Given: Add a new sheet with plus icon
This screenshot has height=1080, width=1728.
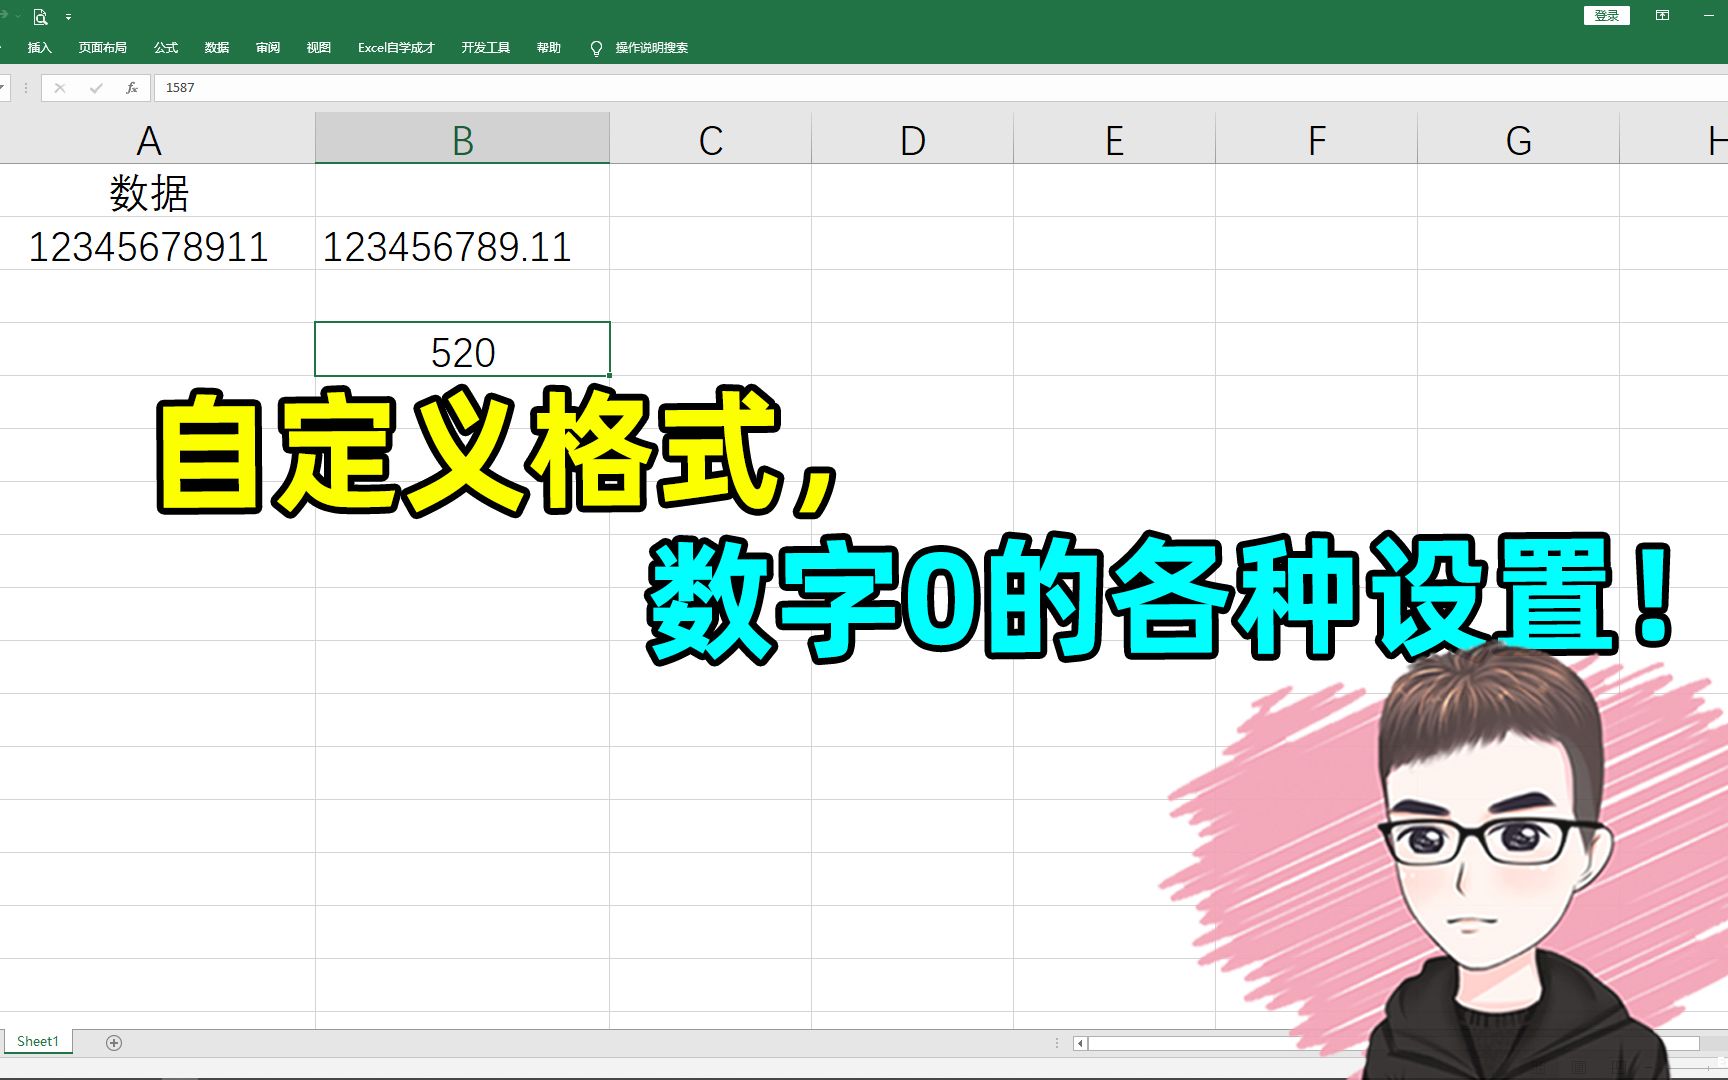Looking at the screenshot, I should pos(114,1043).
